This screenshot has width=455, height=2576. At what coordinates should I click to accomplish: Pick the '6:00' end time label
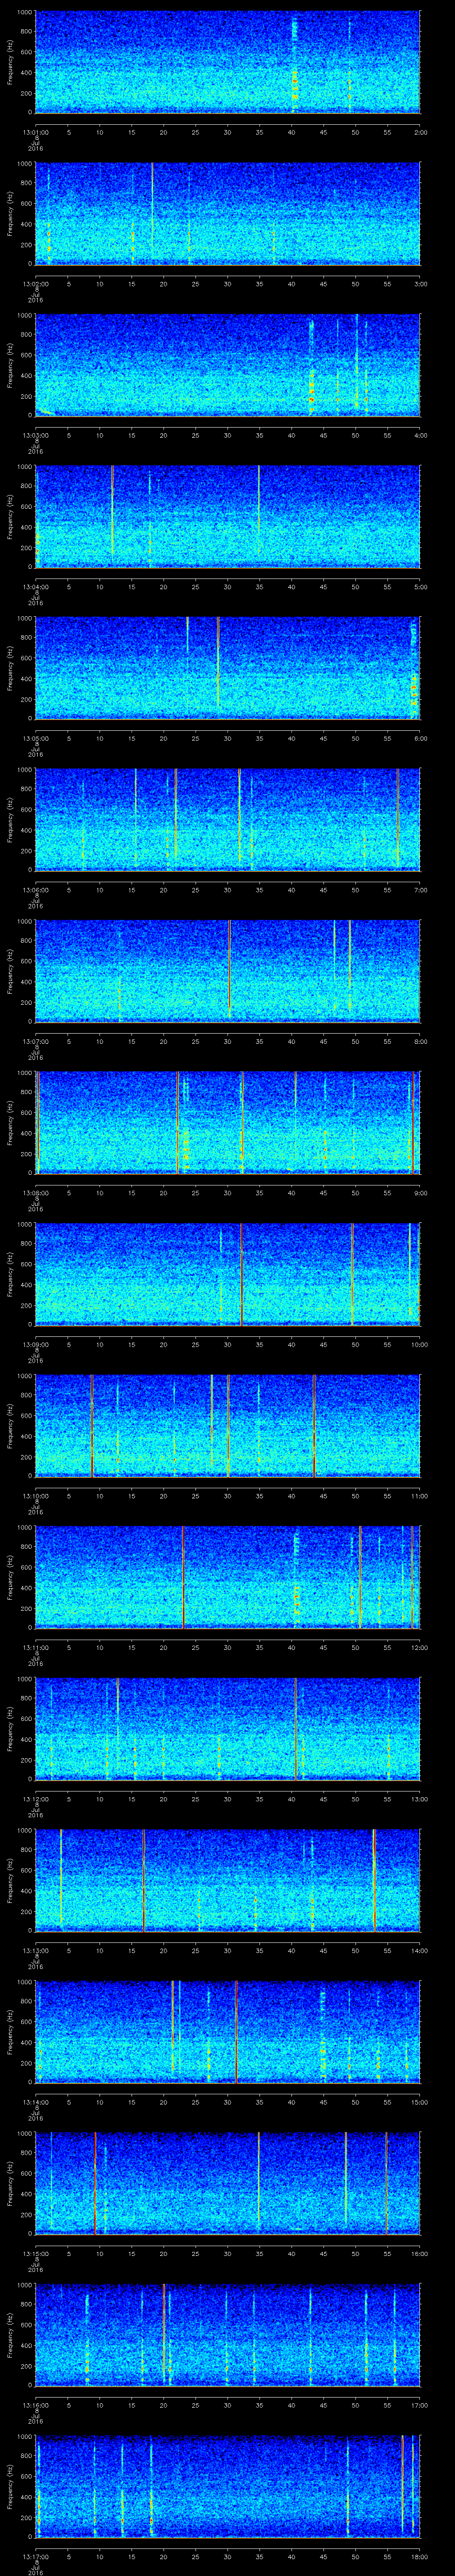[420, 738]
